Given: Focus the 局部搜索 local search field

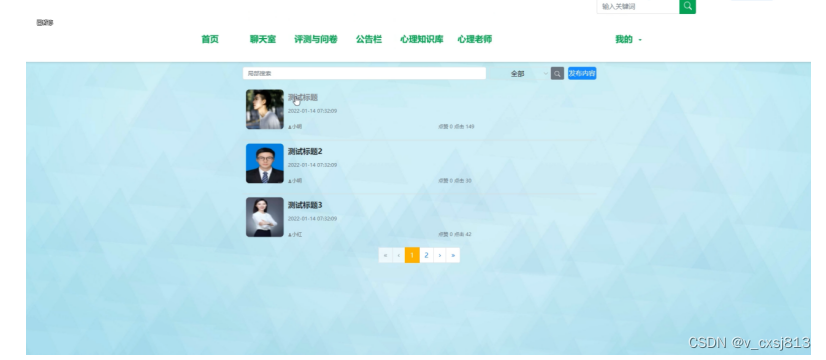Looking at the screenshot, I should coord(364,73).
